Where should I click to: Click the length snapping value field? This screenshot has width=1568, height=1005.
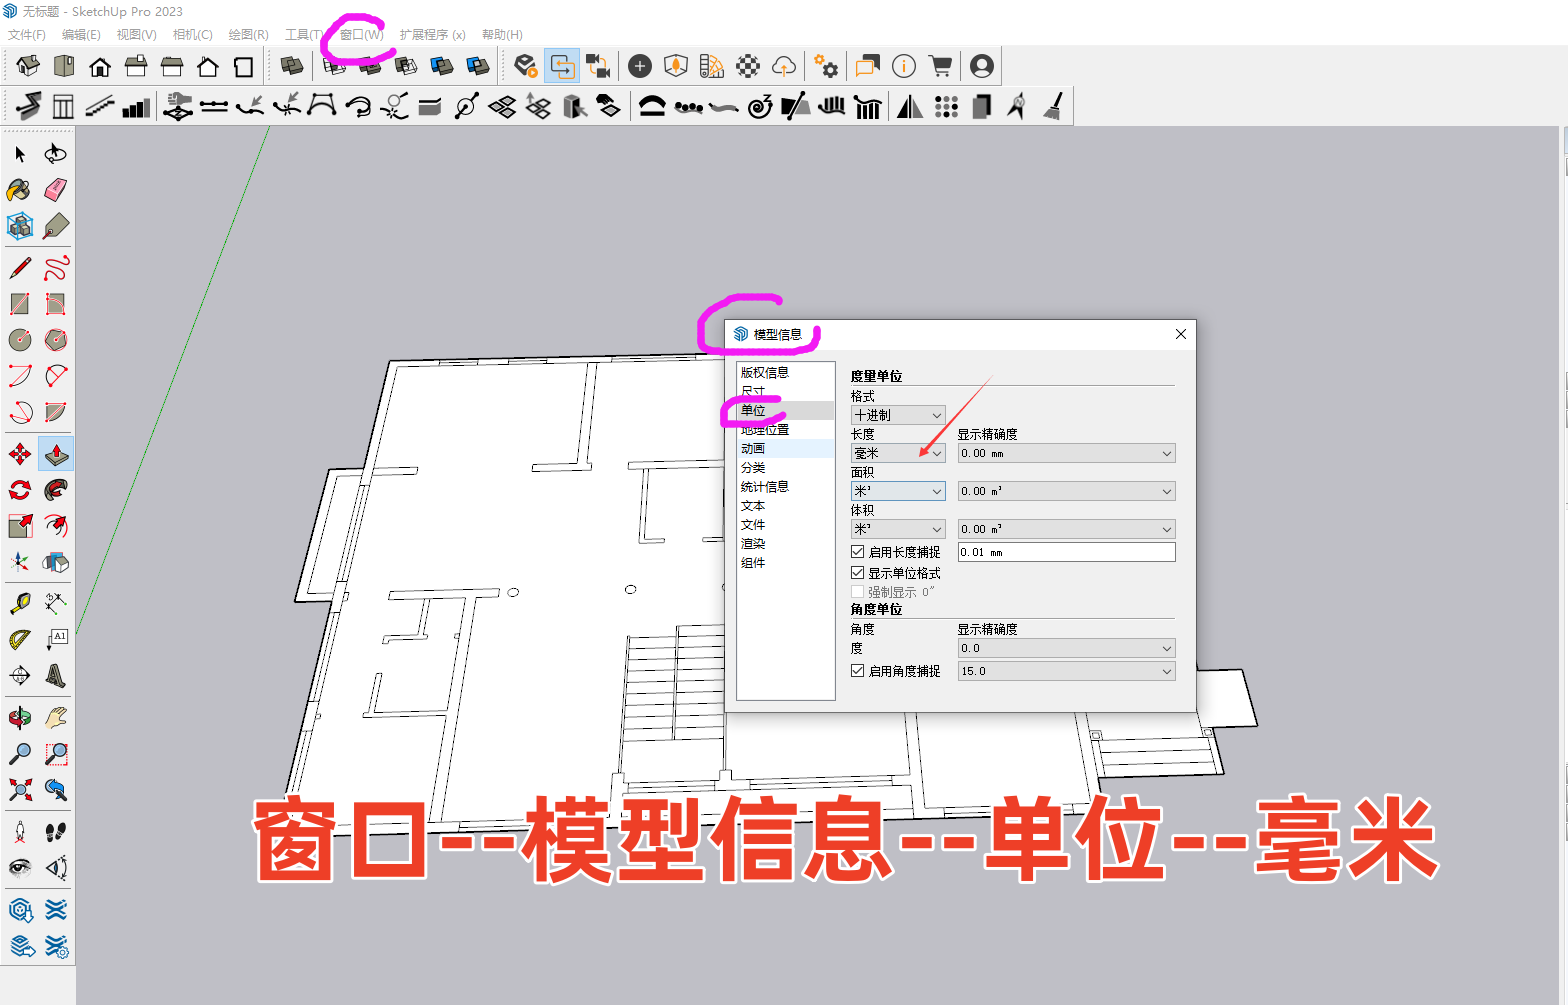(1066, 552)
